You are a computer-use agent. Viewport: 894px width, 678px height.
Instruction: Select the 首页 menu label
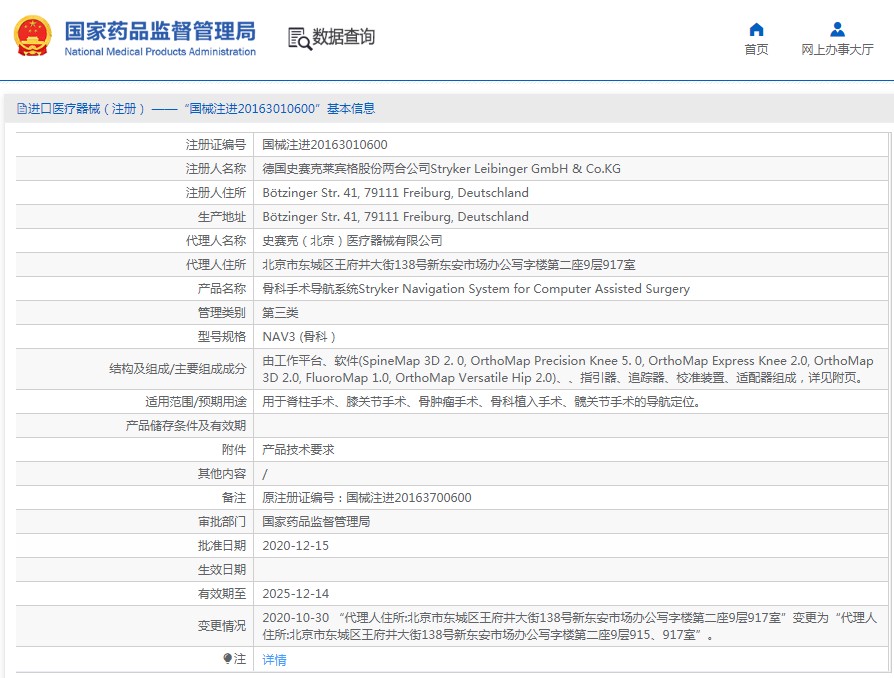point(756,50)
